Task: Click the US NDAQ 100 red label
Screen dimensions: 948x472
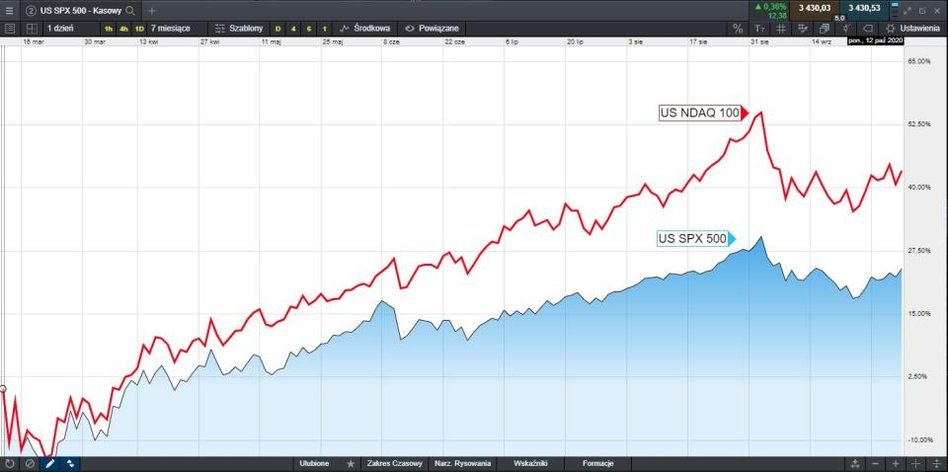Action: [x=700, y=113]
